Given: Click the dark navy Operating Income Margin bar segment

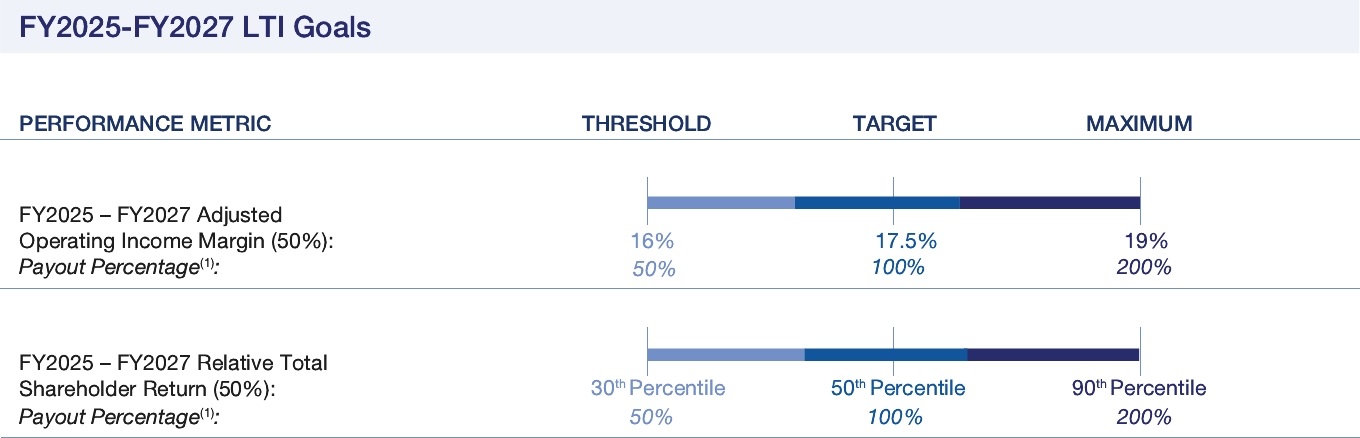Looking at the screenshot, I should [1049, 203].
